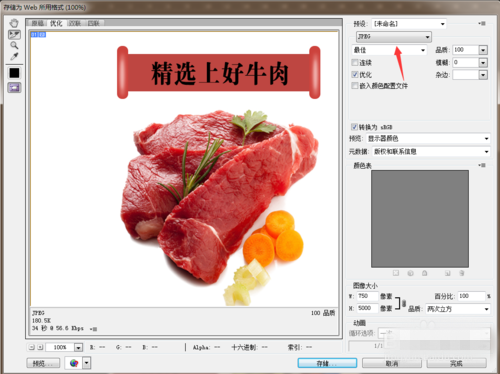Open the optimize panel flyout menu
The width and height of the screenshot is (500, 374).
[482, 23]
